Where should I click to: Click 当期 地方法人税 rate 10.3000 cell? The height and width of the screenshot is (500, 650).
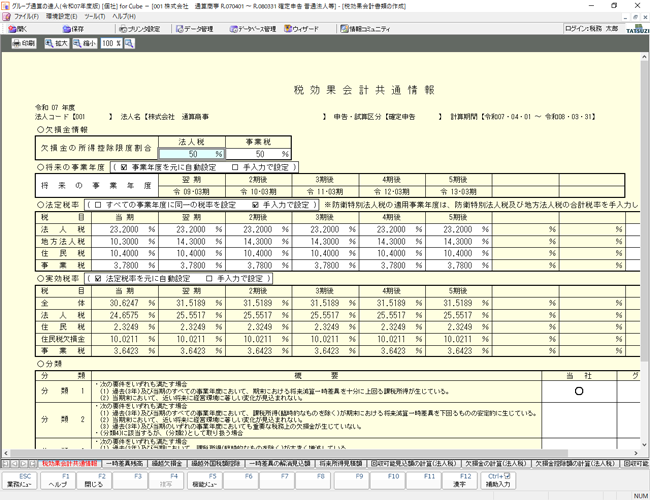click(125, 241)
